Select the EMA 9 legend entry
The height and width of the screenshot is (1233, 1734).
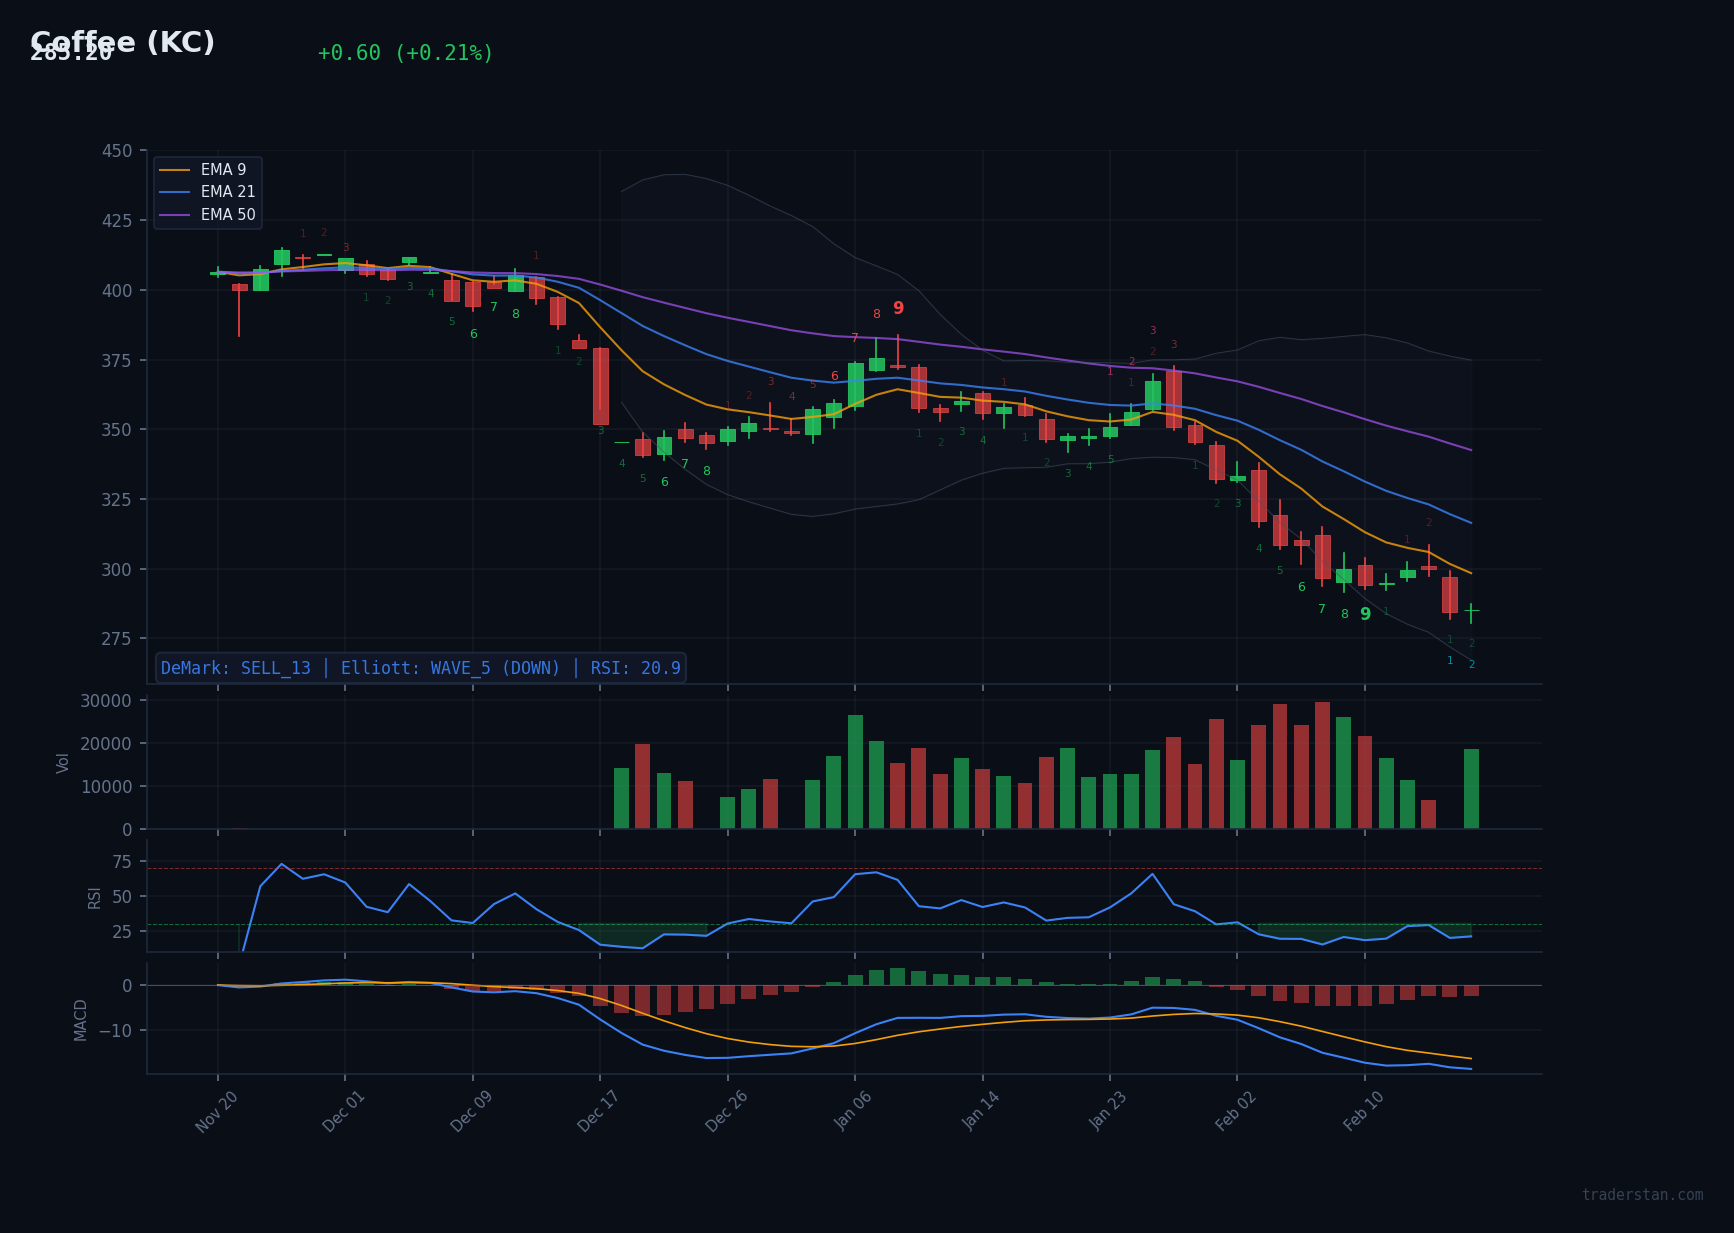click(223, 170)
